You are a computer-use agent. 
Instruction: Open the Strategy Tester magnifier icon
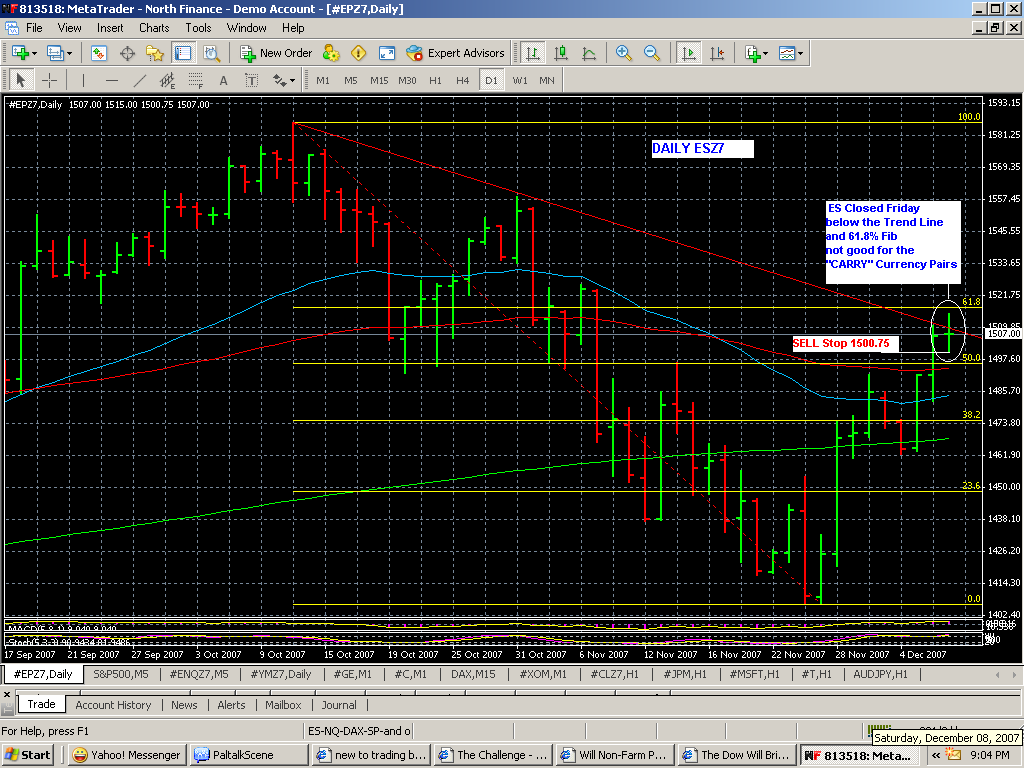pos(211,53)
